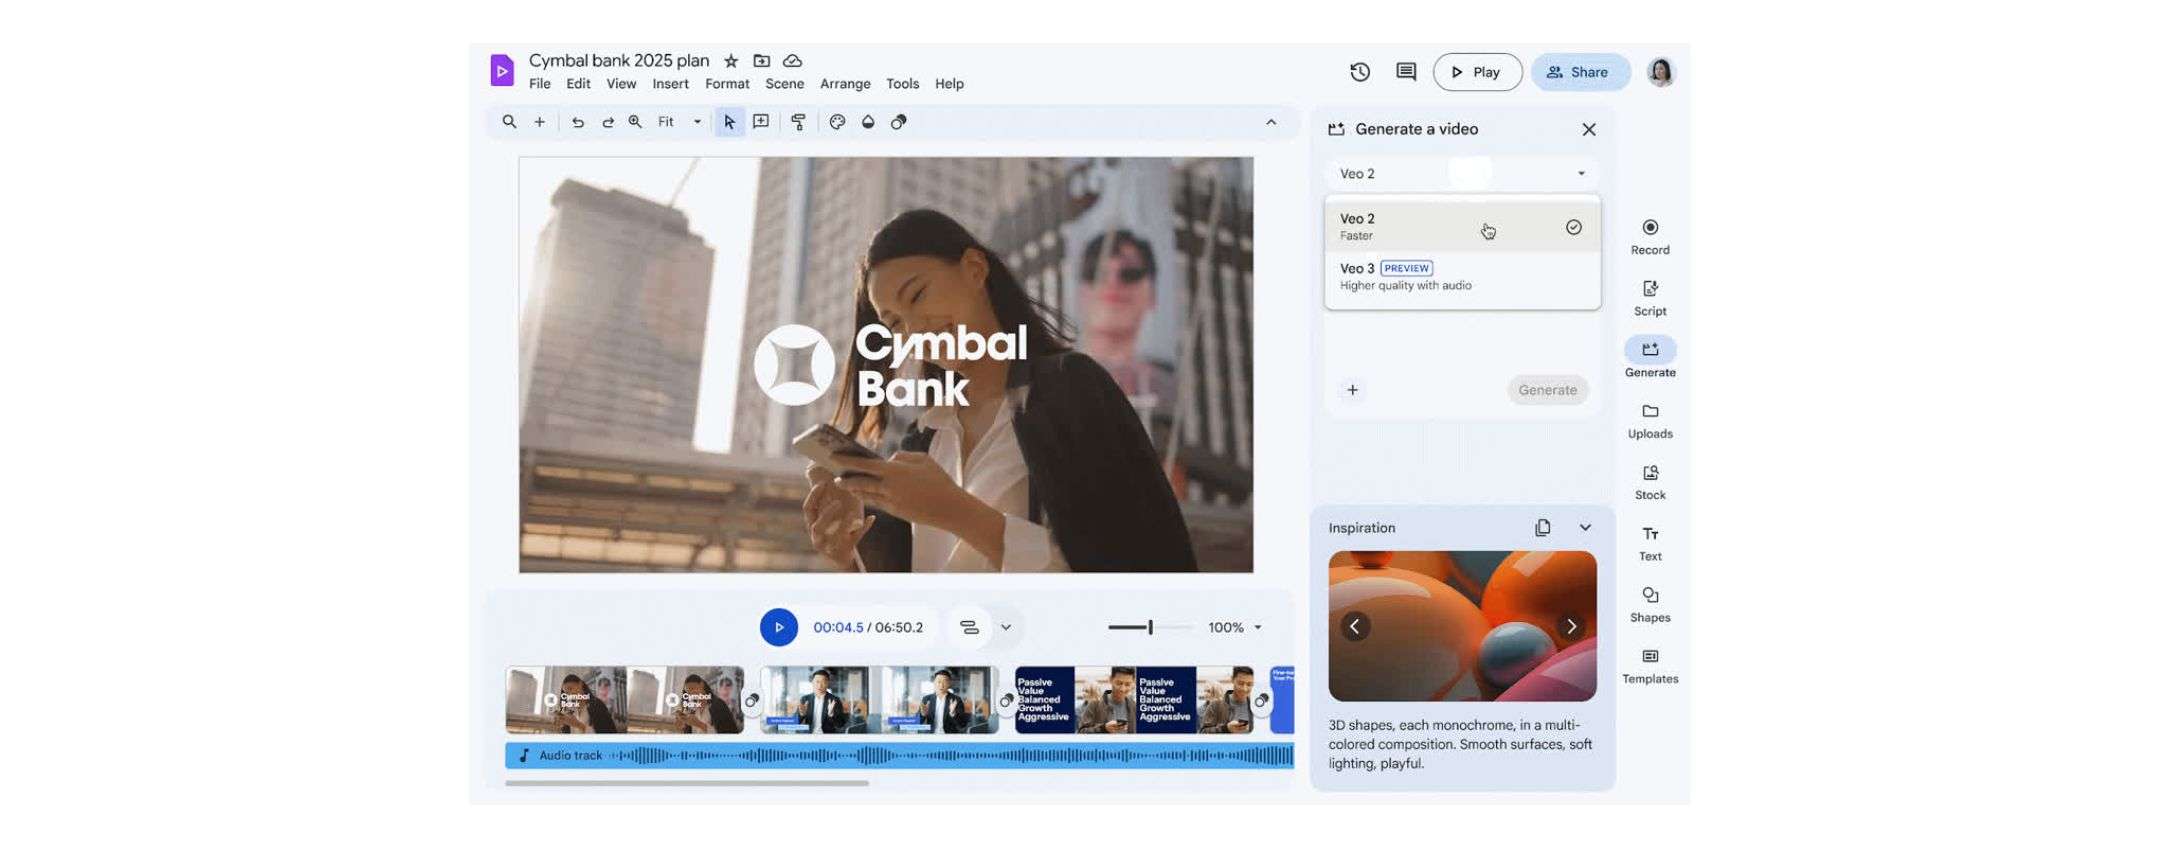The width and height of the screenshot is (2160, 848).
Task: Activate the select cursor tool
Action: (729, 122)
